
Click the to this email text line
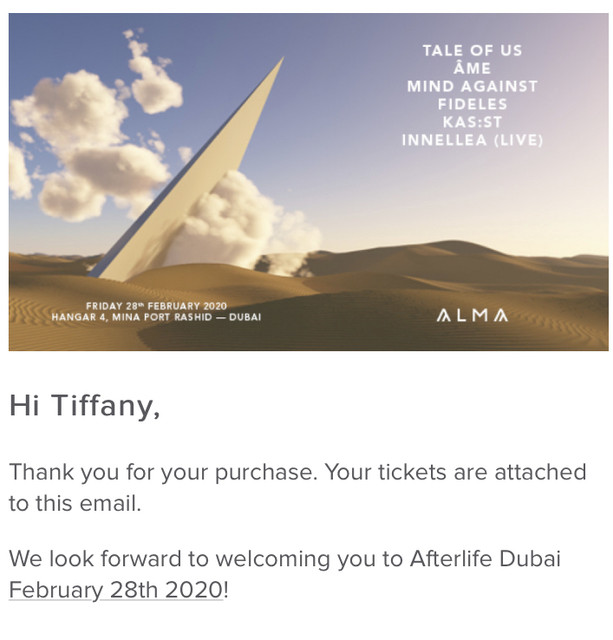tap(75, 504)
